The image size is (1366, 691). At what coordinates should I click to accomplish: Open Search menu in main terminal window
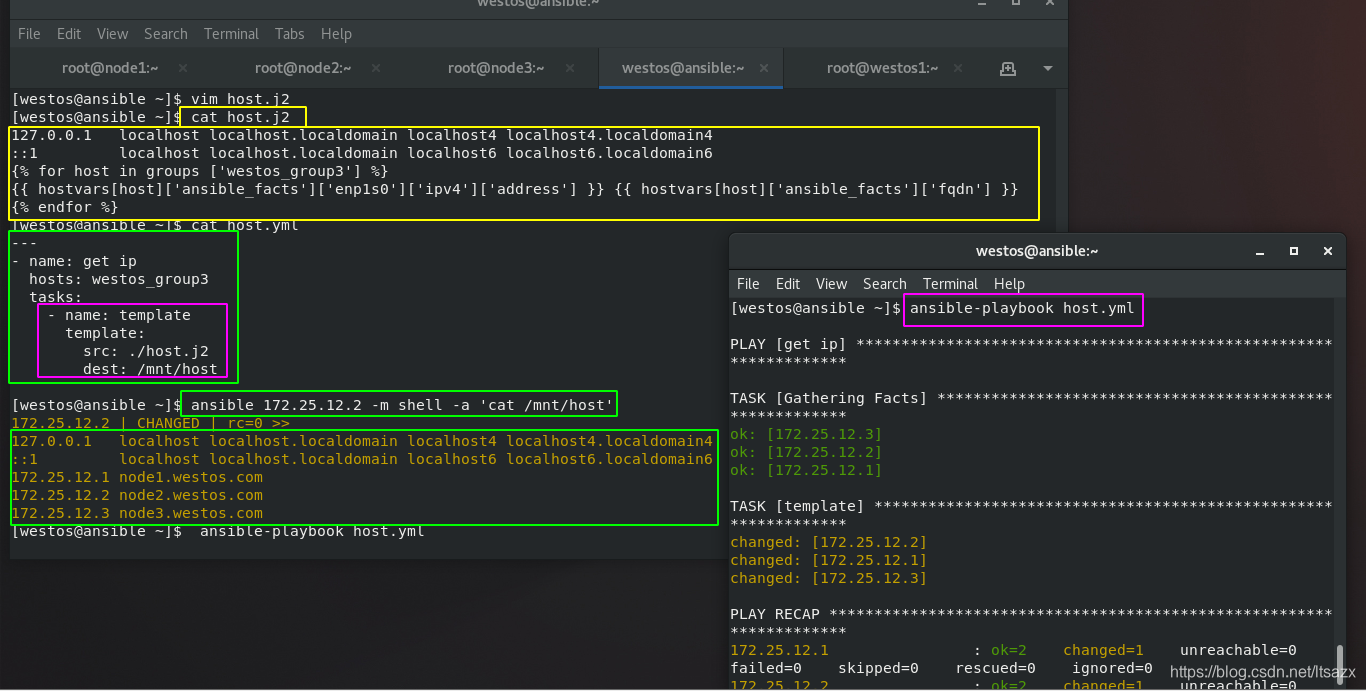(x=166, y=33)
